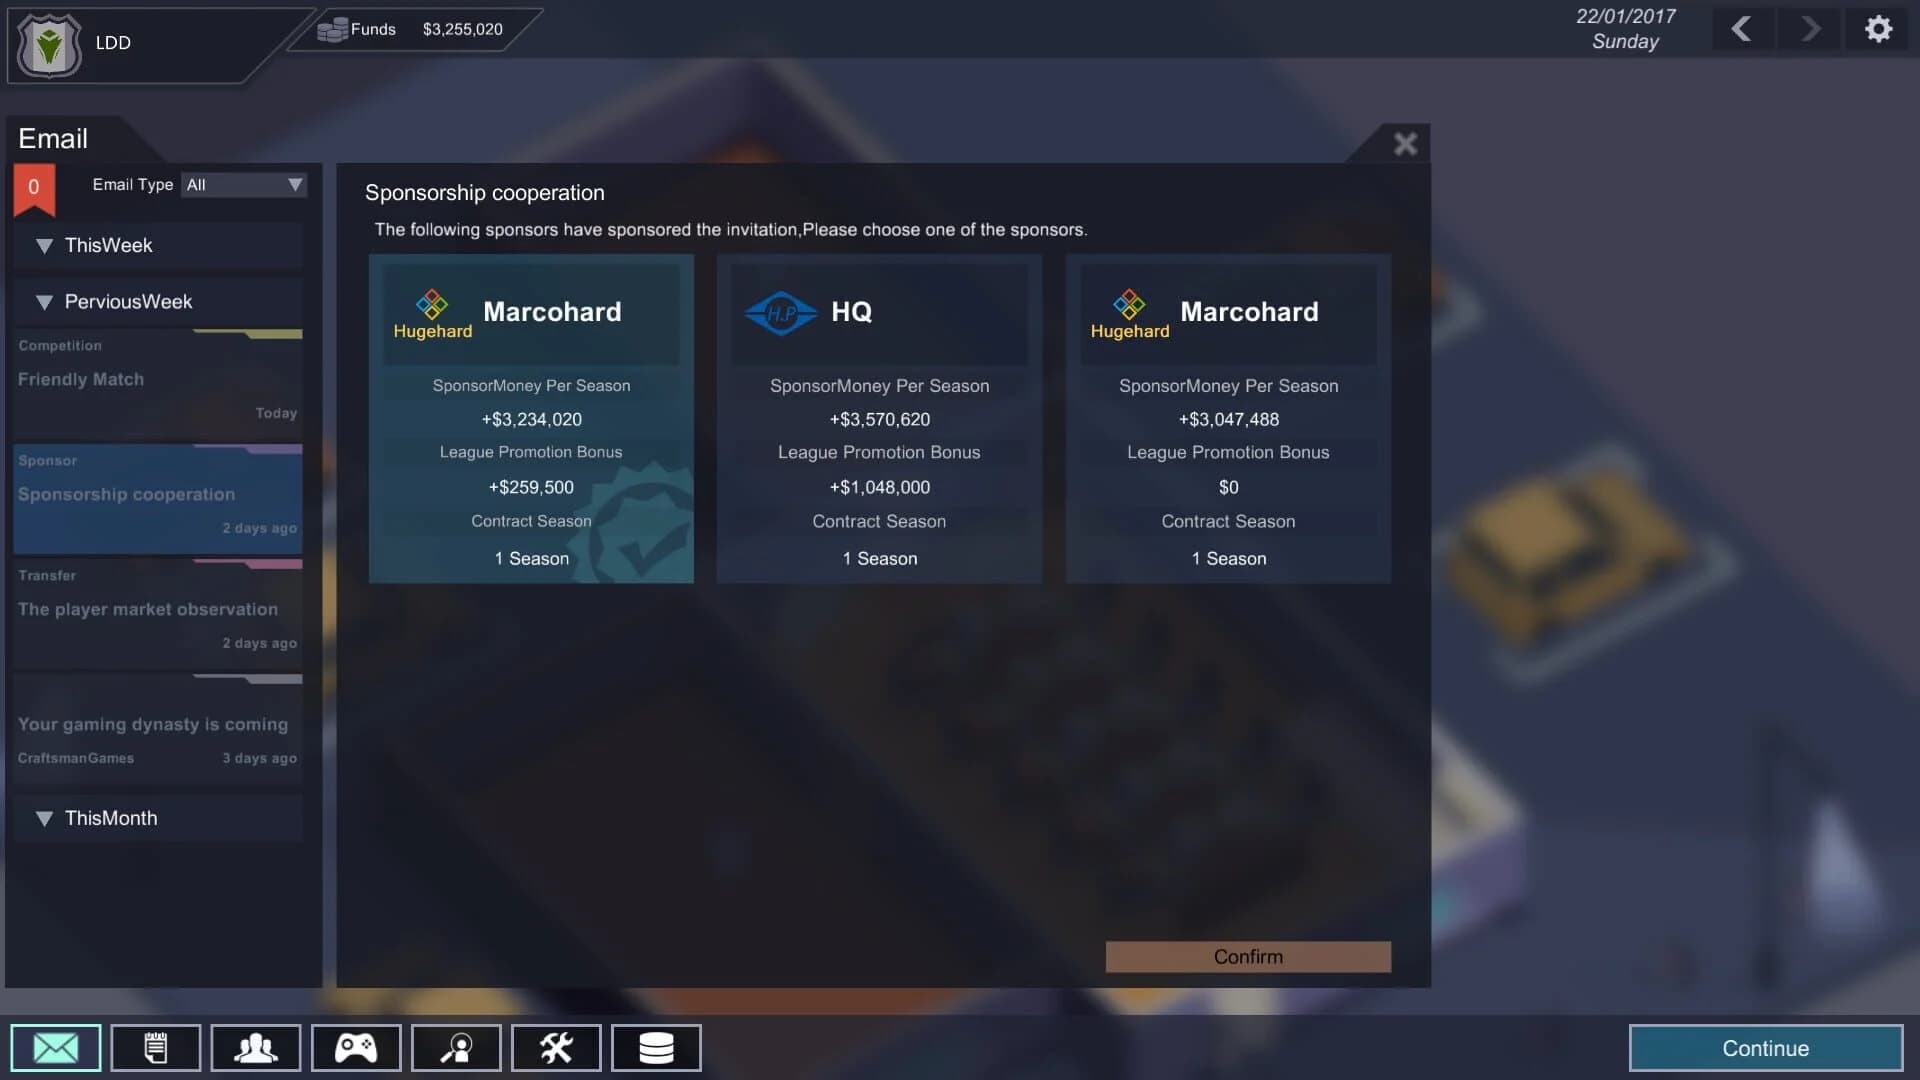The image size is (1920, 1080).
Task: Confirm the selected sponsor
Action: pyautogui.click(x=1247, y=957)
